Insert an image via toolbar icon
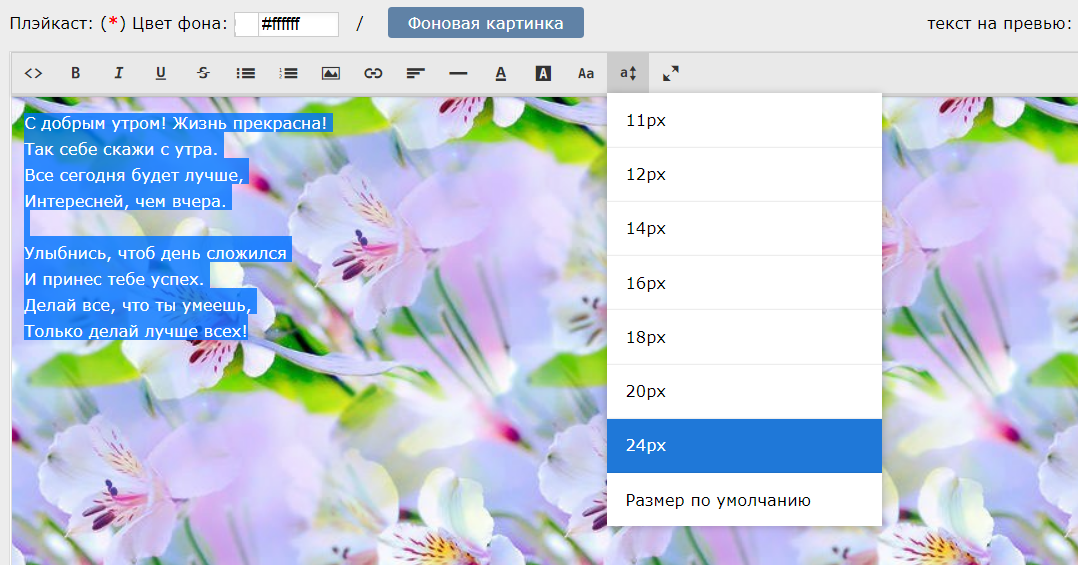This screenshot has height=565, width=1078. point(331,73)
